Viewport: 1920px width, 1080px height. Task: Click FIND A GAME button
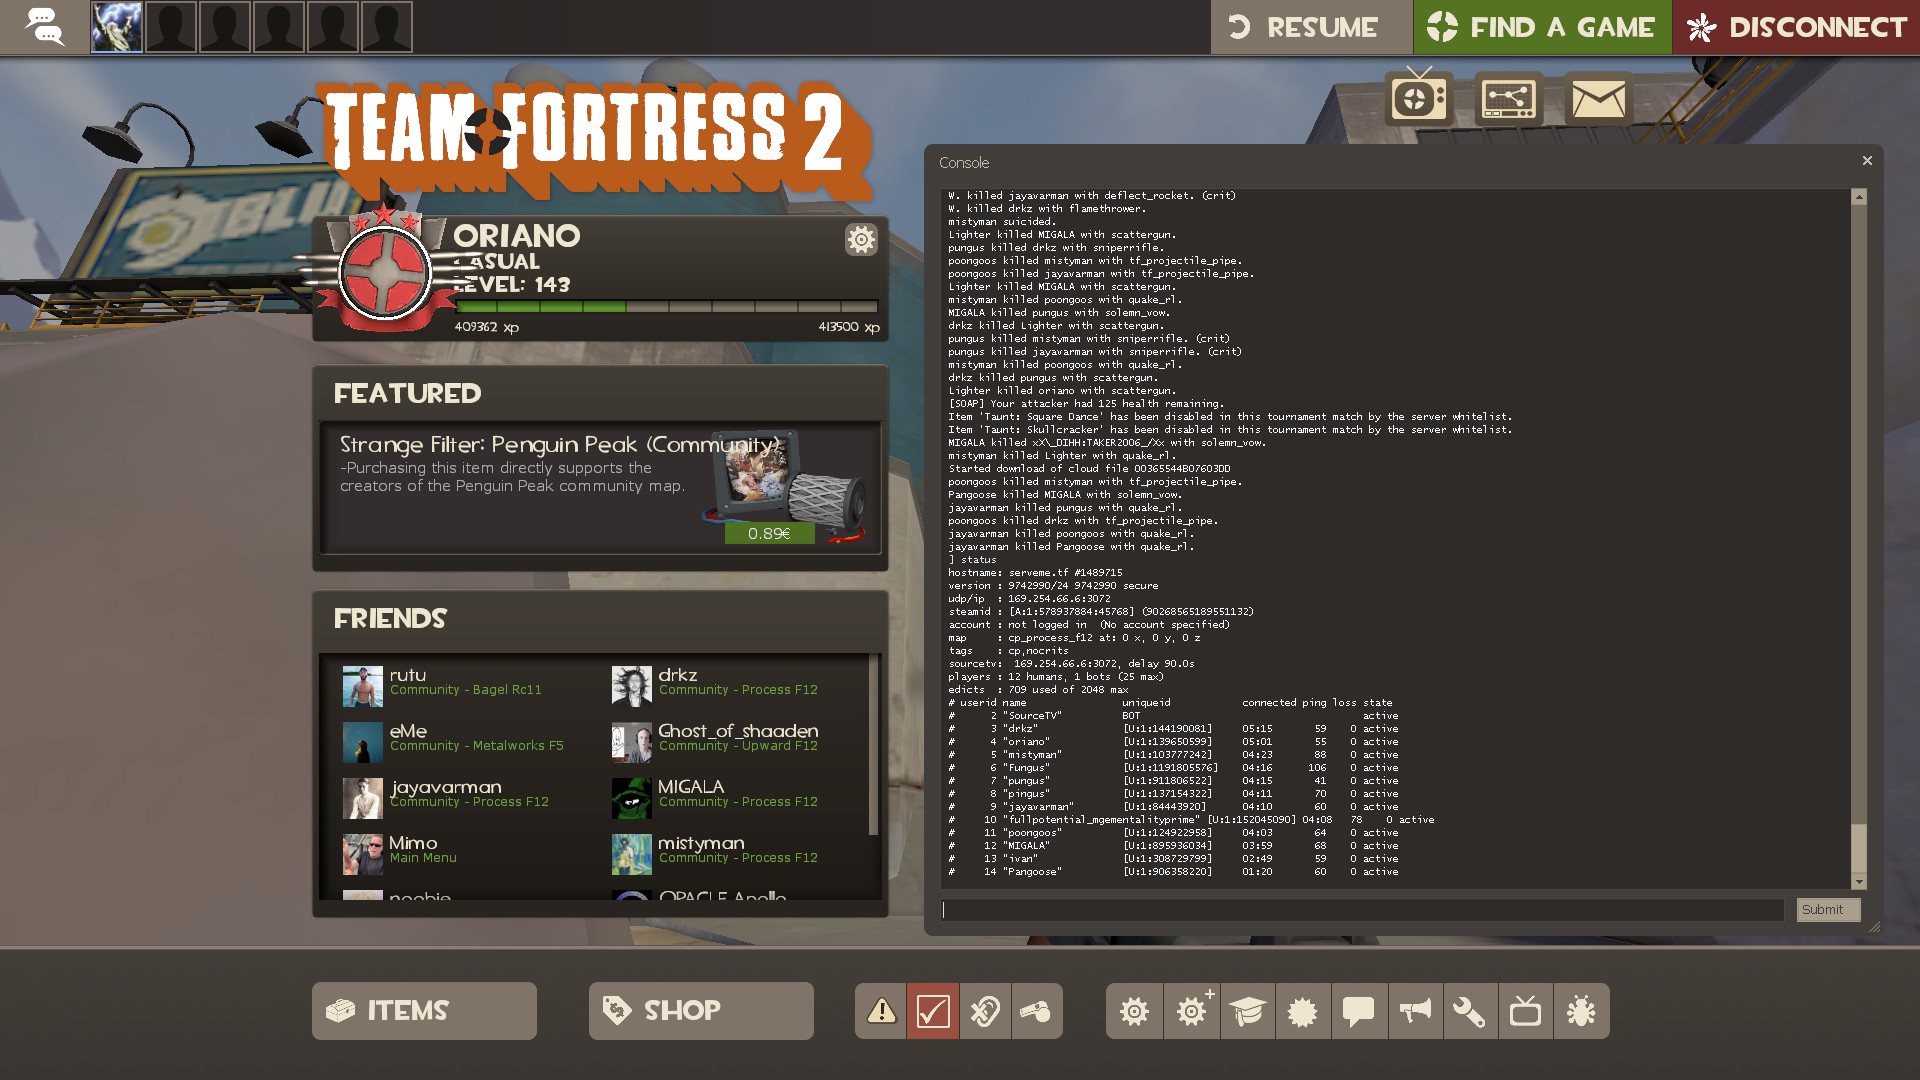pos(1542,27)
